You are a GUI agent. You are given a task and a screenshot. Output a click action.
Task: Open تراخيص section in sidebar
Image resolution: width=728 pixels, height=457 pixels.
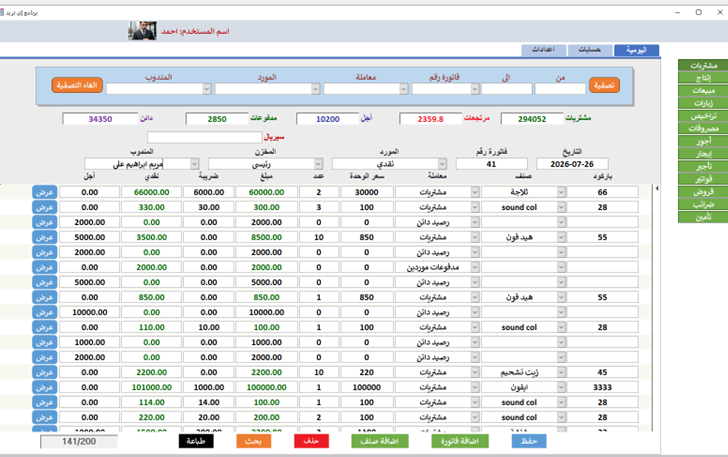(x=703, y=116)
